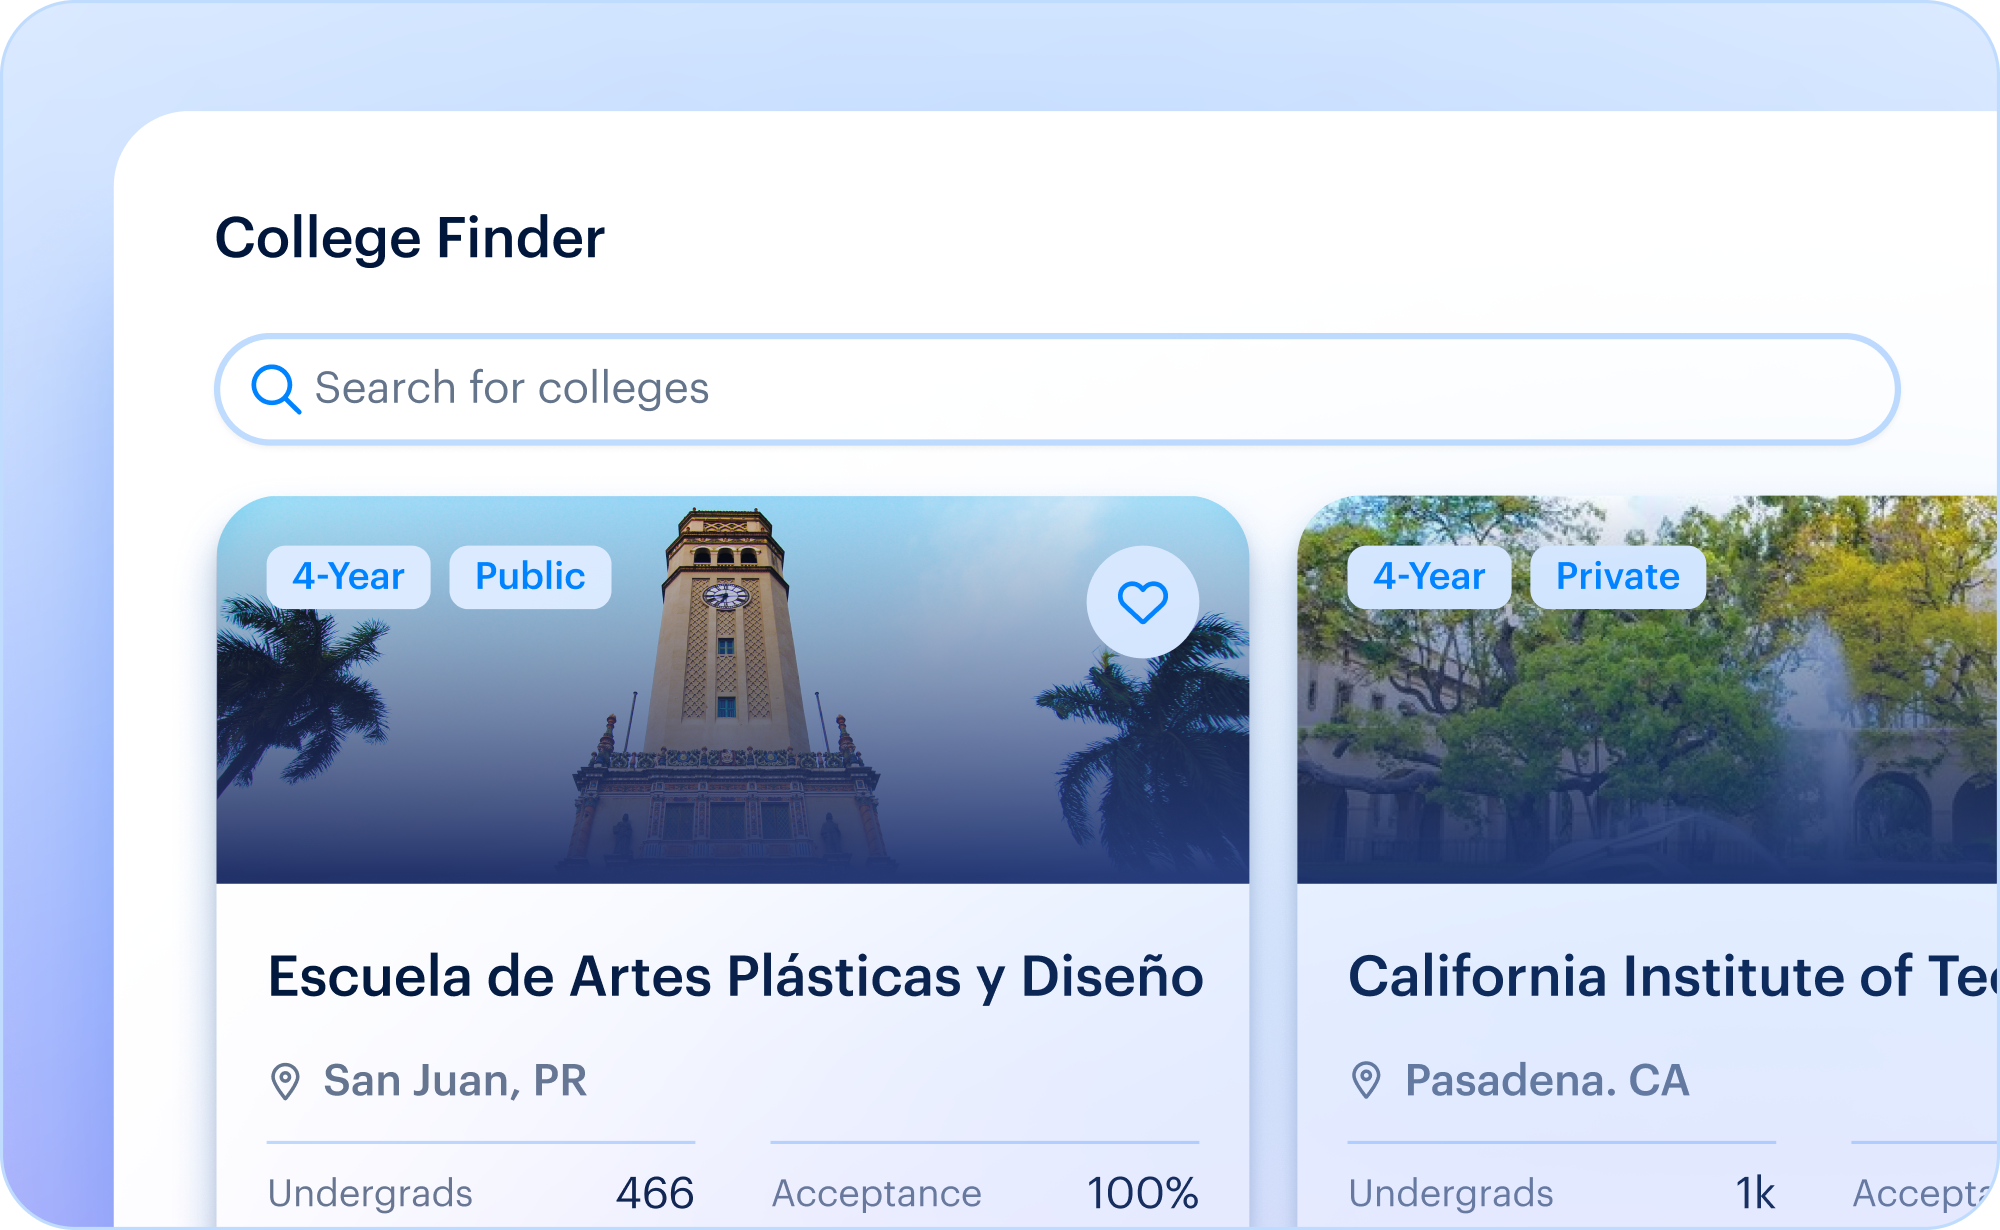Open California Institute of Technology title
Image resolution: width=2000 pixels, height=1230 pixels.
coord(1673,977)
